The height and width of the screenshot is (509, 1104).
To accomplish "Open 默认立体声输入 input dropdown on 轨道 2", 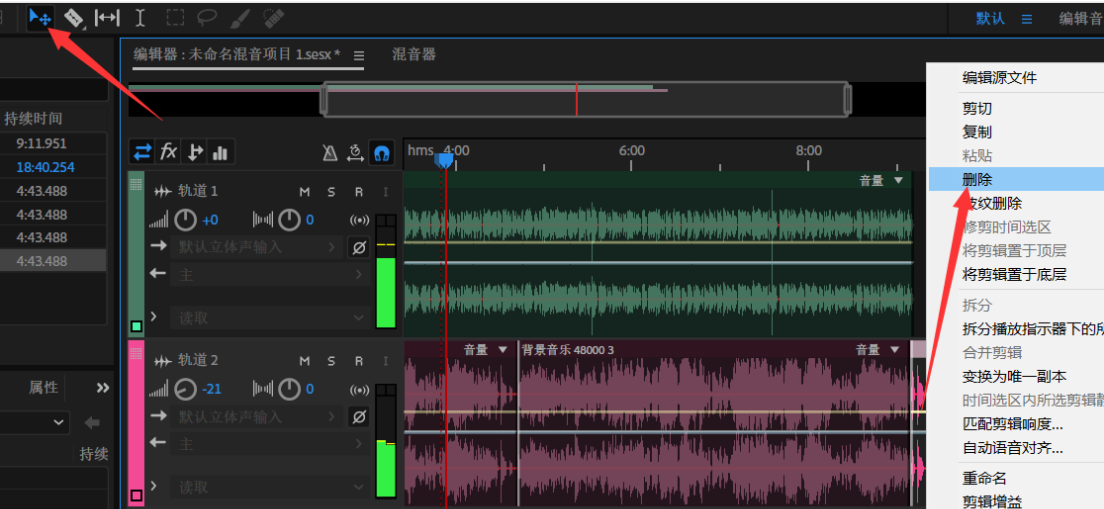I will pos(258,416).
